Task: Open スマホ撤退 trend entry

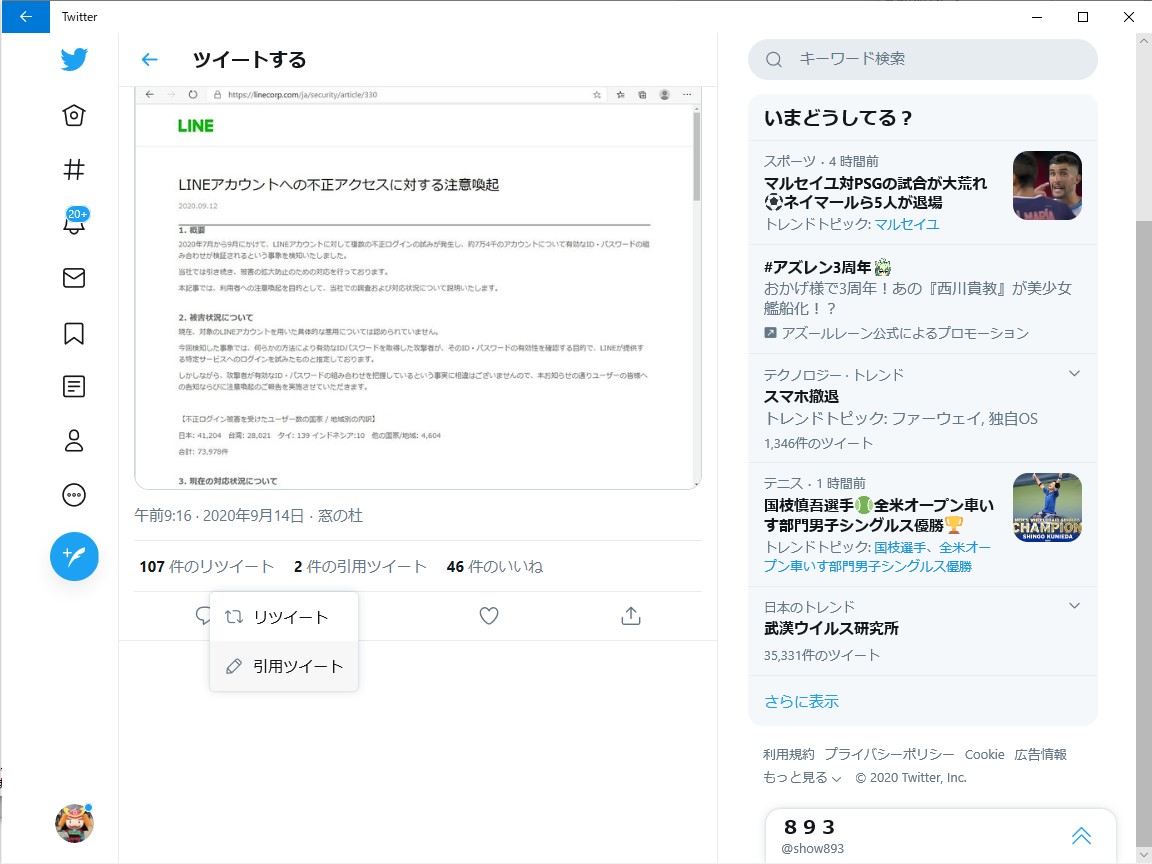Action: click(x=923, y=408)
